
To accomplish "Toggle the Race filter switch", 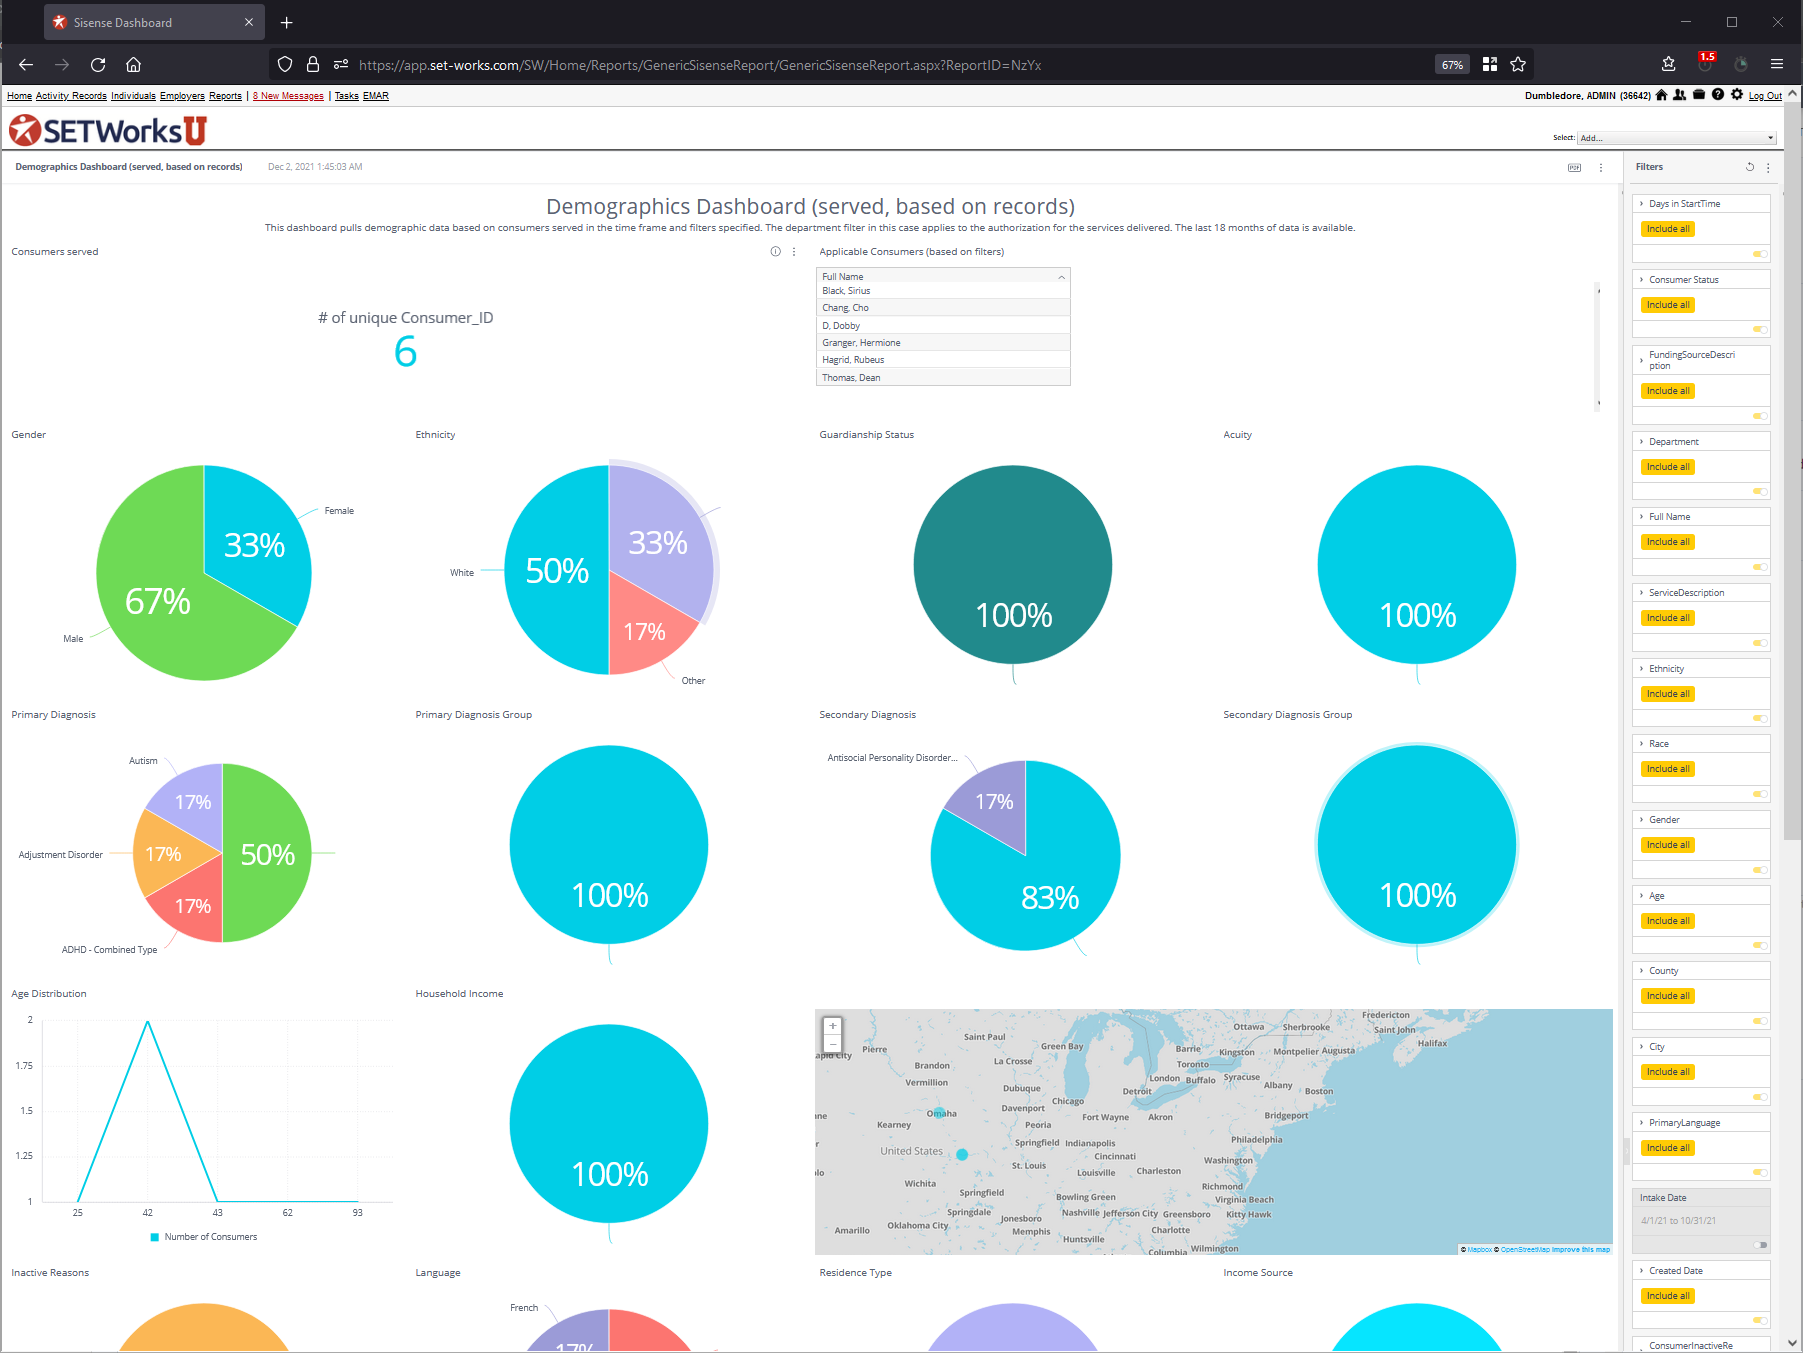I will click(1760, 794).
